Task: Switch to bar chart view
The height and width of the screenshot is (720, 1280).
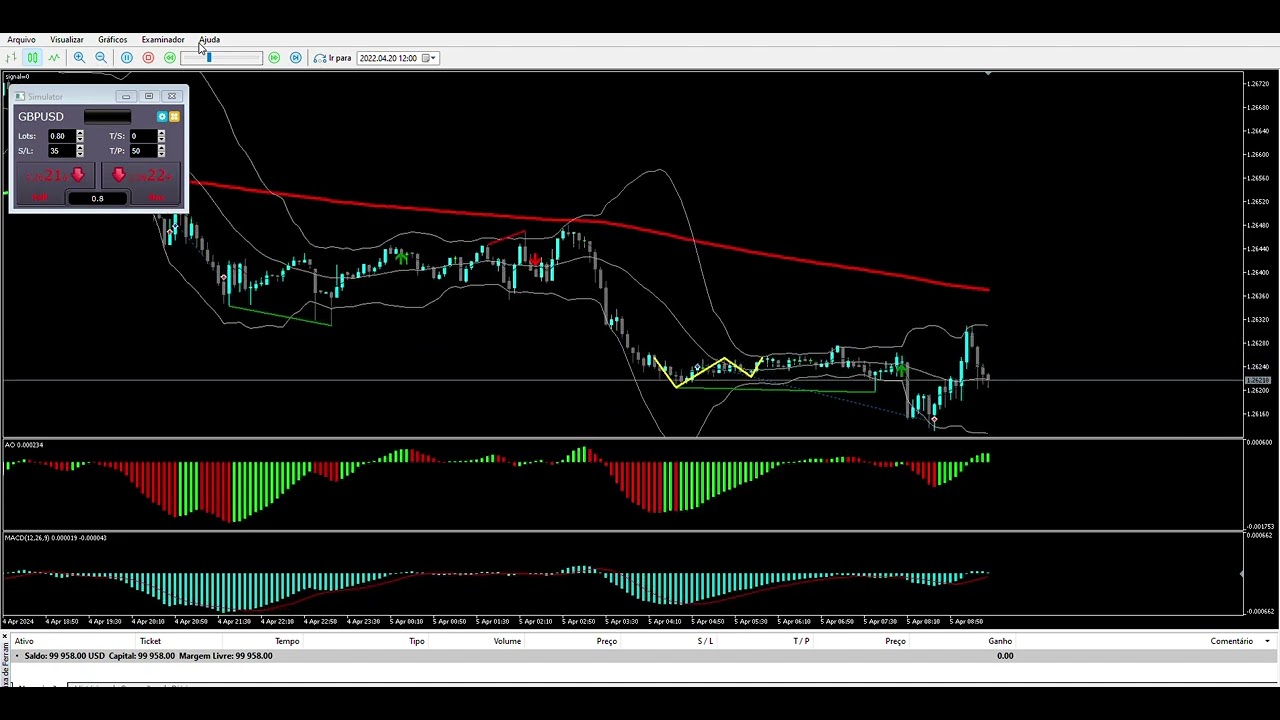Action: 11,58
